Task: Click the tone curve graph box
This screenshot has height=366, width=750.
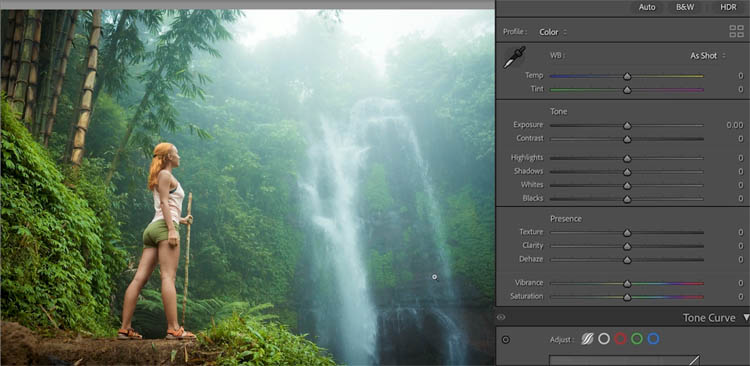Action: tap(624, 360)
